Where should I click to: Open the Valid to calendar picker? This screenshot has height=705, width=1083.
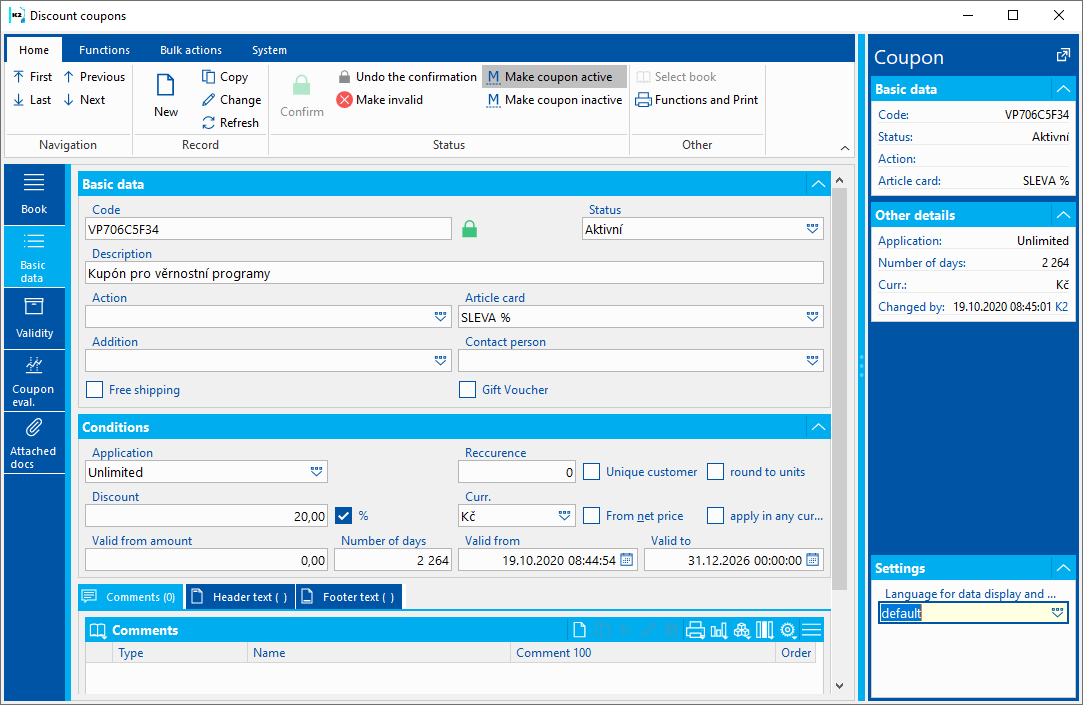[x=813, y=559]
